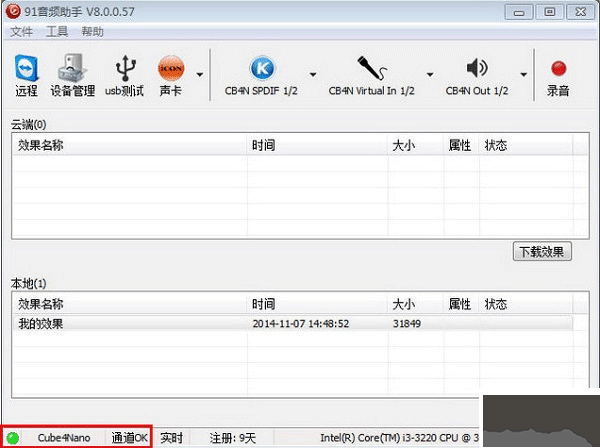Click Cube4Nano in the status bar

64,438
